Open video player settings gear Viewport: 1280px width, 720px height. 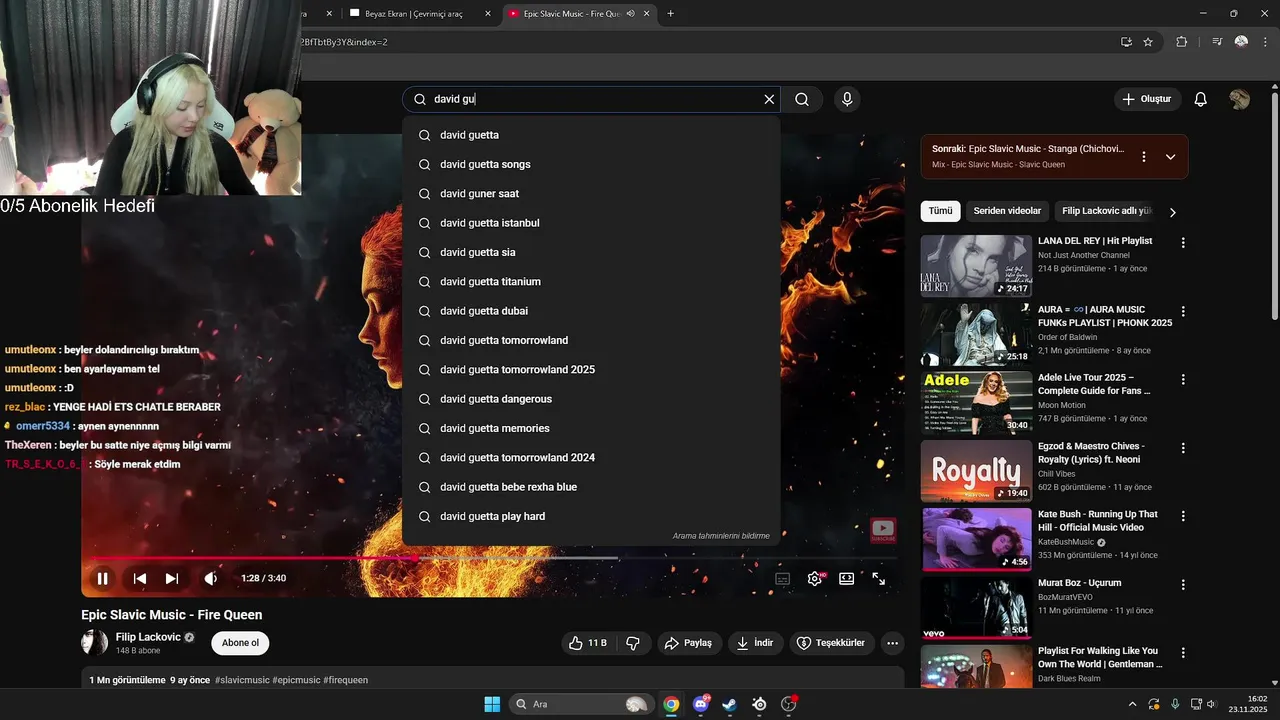pos(815,578)
